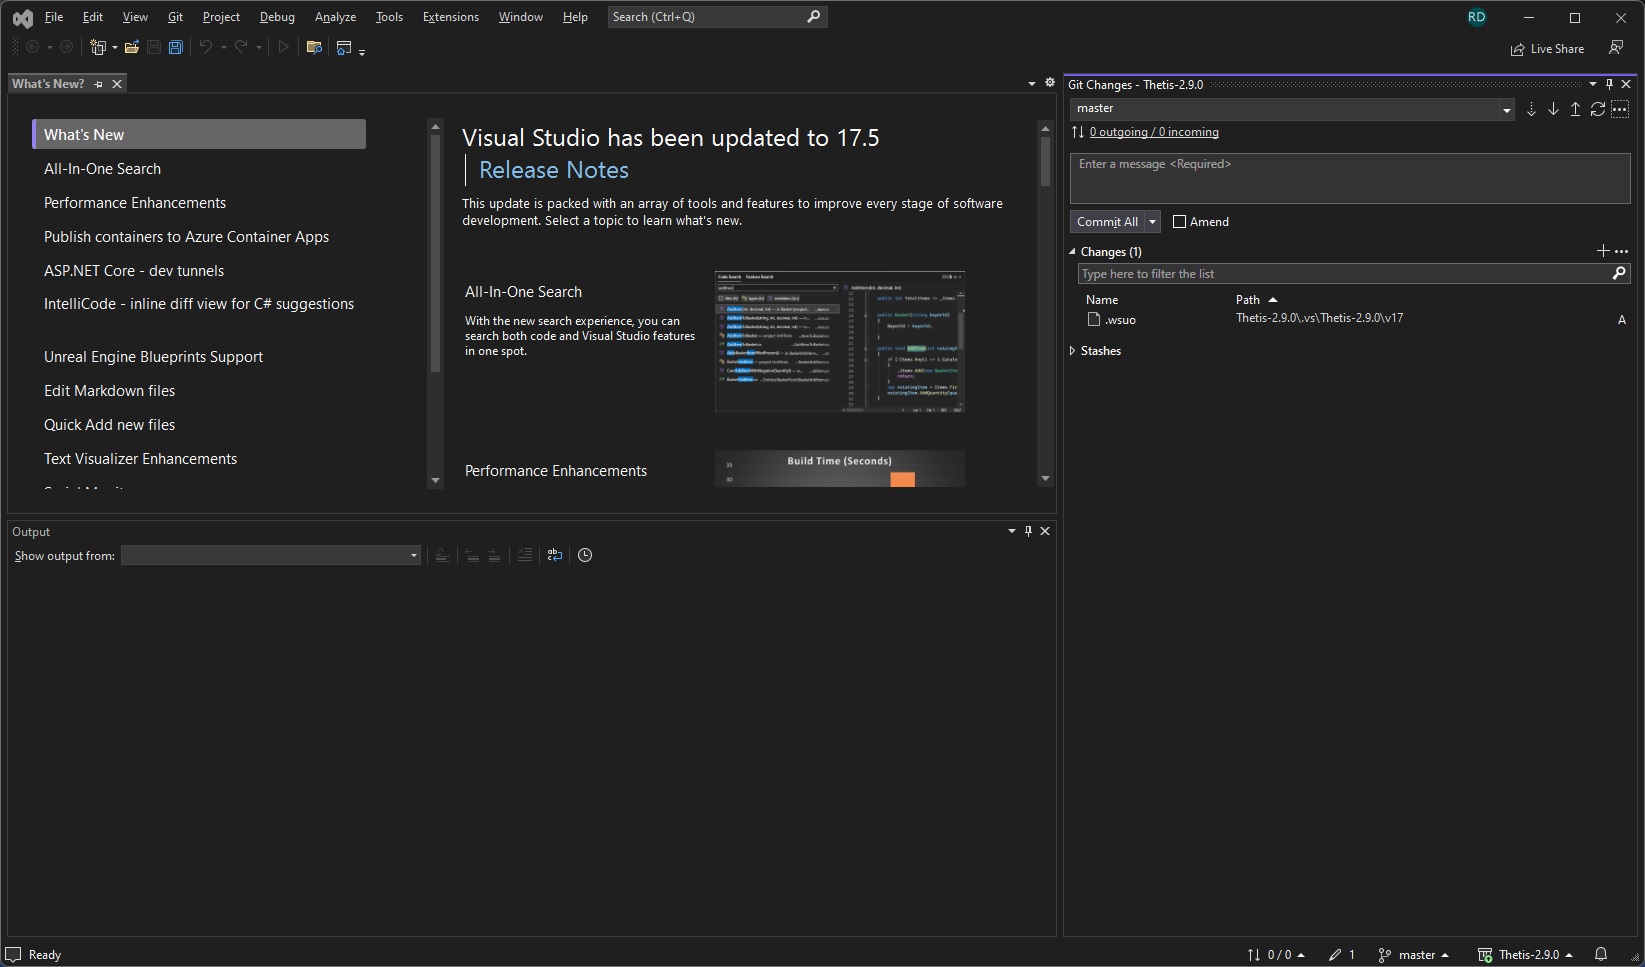This screenshot has width=1645, height=967.
Task: Click the Pull down-arrow icon
Action: (1553, 109)
